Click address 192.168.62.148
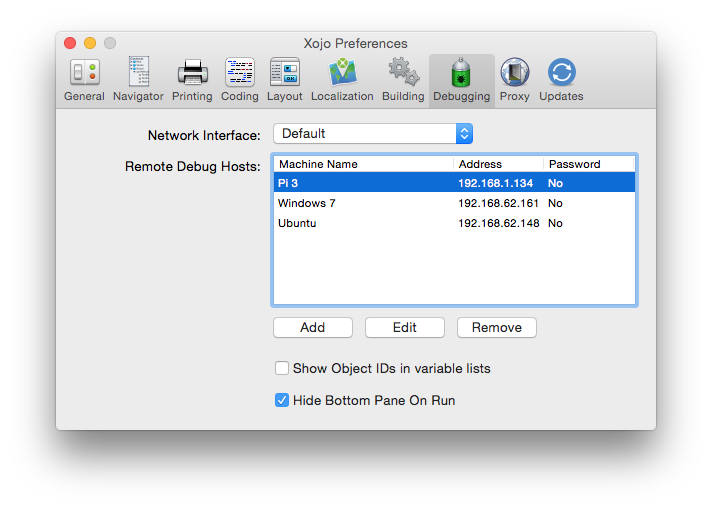 click(499, 223)
